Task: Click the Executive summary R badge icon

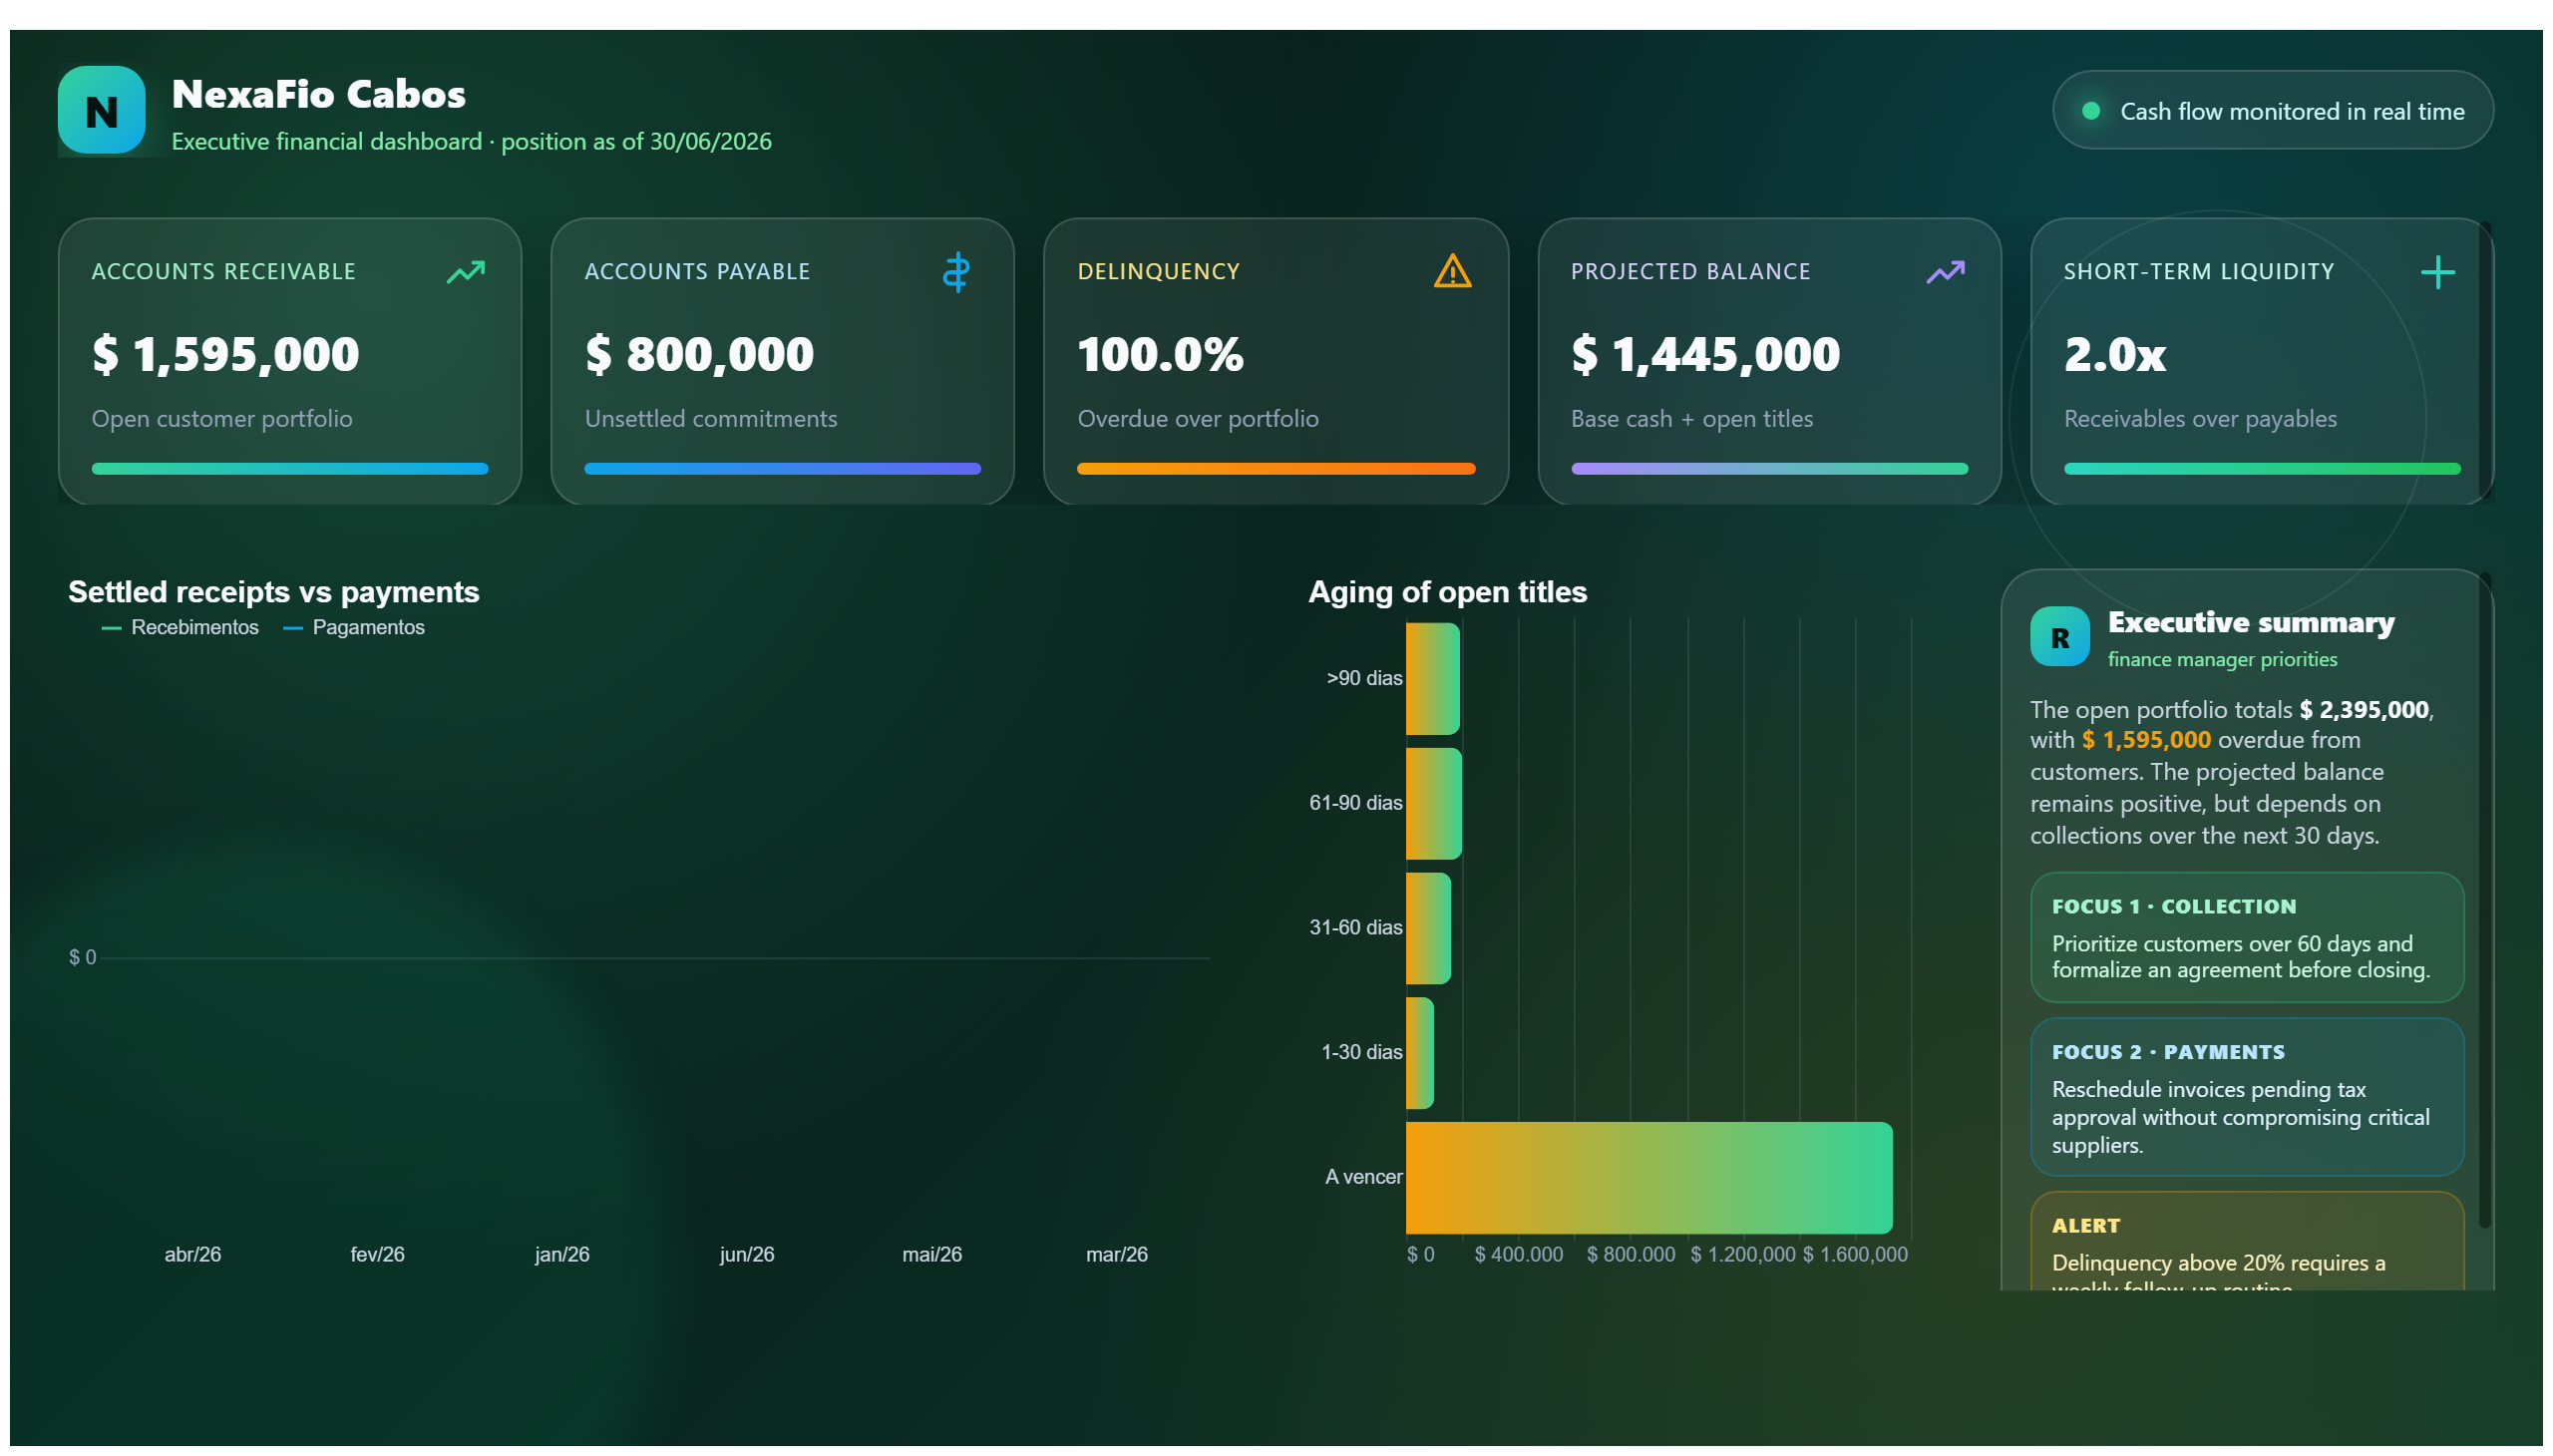Action: 2059,637
